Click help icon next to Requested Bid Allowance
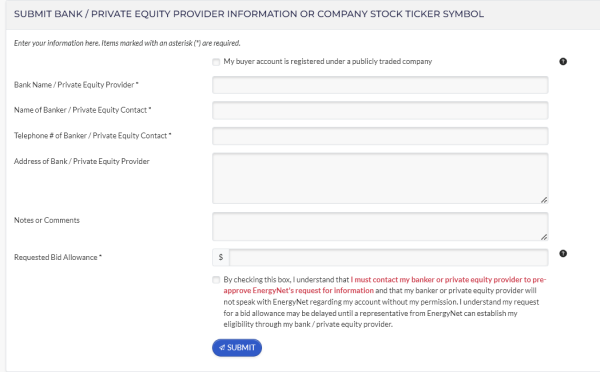 (x=563, y=253)
